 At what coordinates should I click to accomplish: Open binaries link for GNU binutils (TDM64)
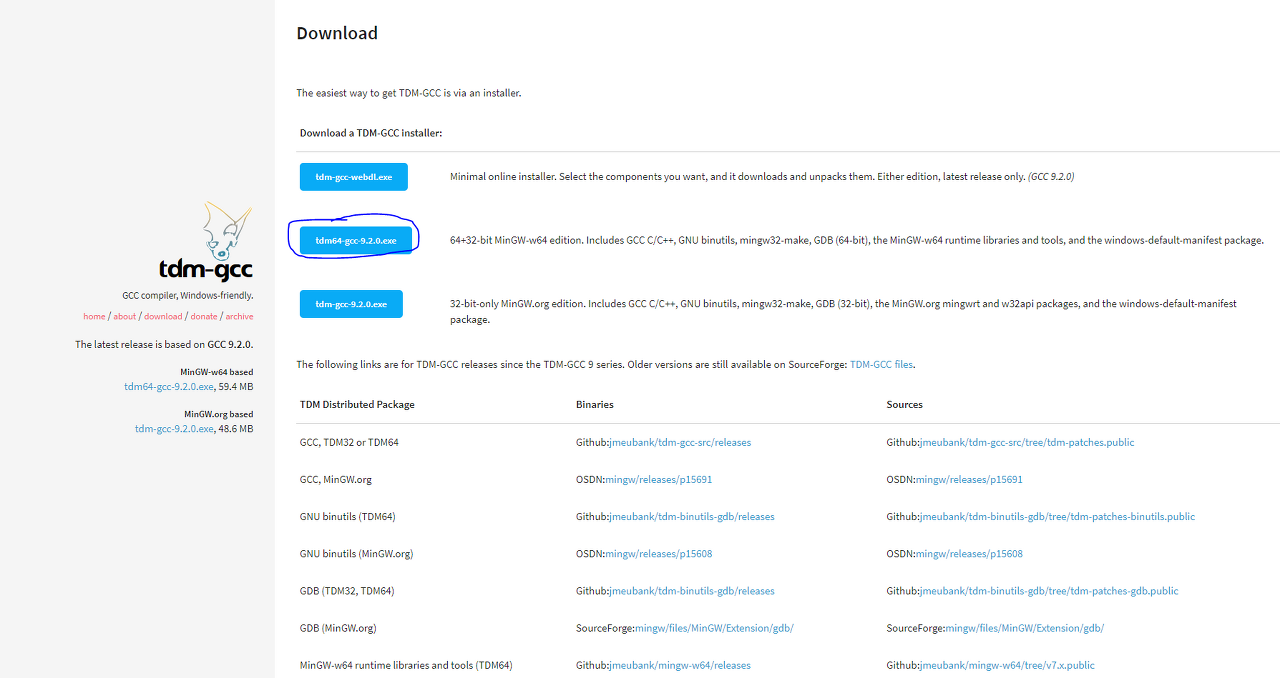click(691, 516)
